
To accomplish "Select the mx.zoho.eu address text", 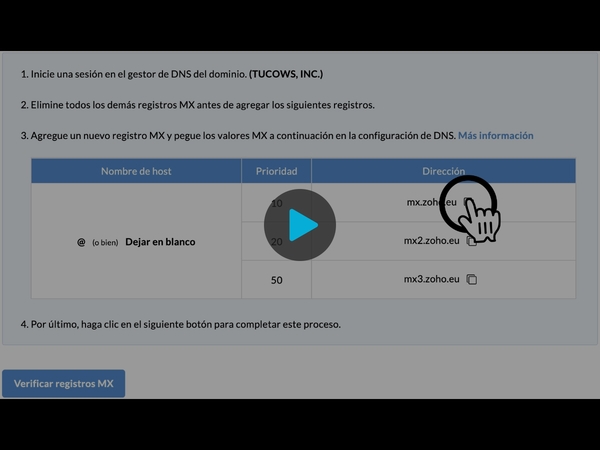I will 431,202.
